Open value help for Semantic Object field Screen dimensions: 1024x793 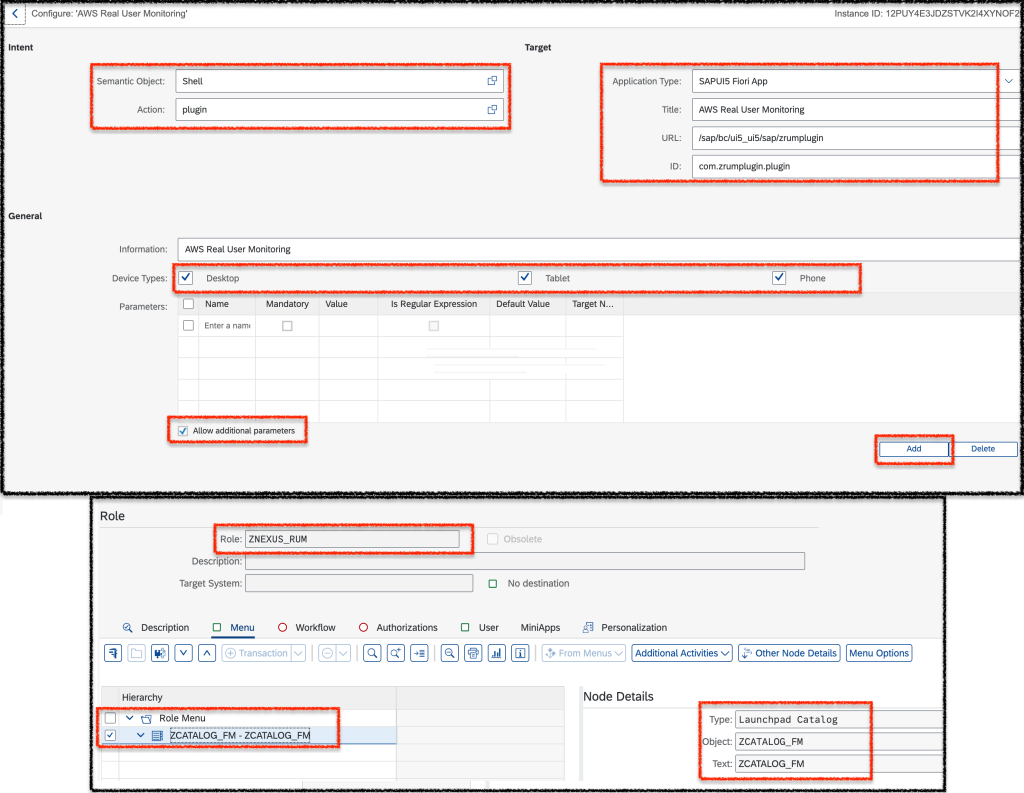pos(491,81)
